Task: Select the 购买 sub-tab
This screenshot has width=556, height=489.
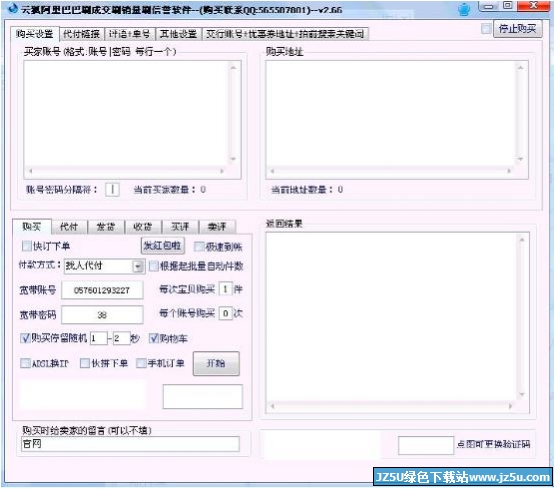Action: (x=32, y=226)
